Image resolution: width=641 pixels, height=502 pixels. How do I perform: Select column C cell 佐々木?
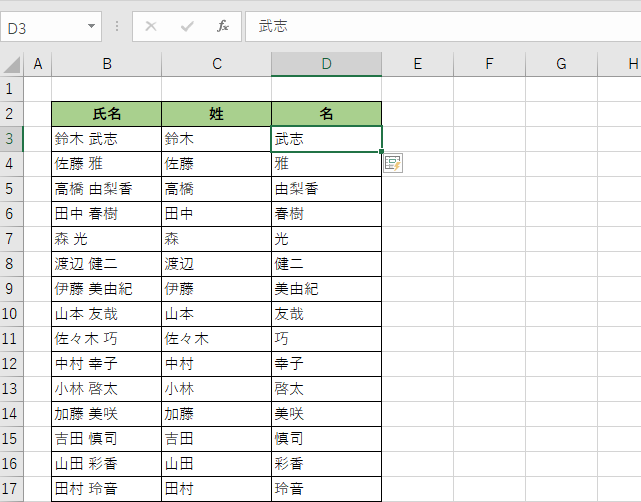click(217, 339)
